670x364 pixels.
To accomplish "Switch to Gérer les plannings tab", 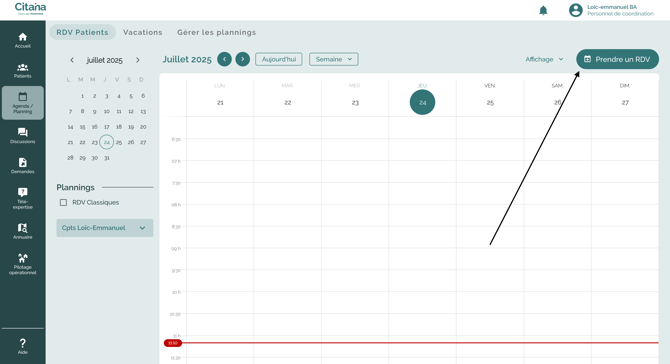I will click(217, 32).
